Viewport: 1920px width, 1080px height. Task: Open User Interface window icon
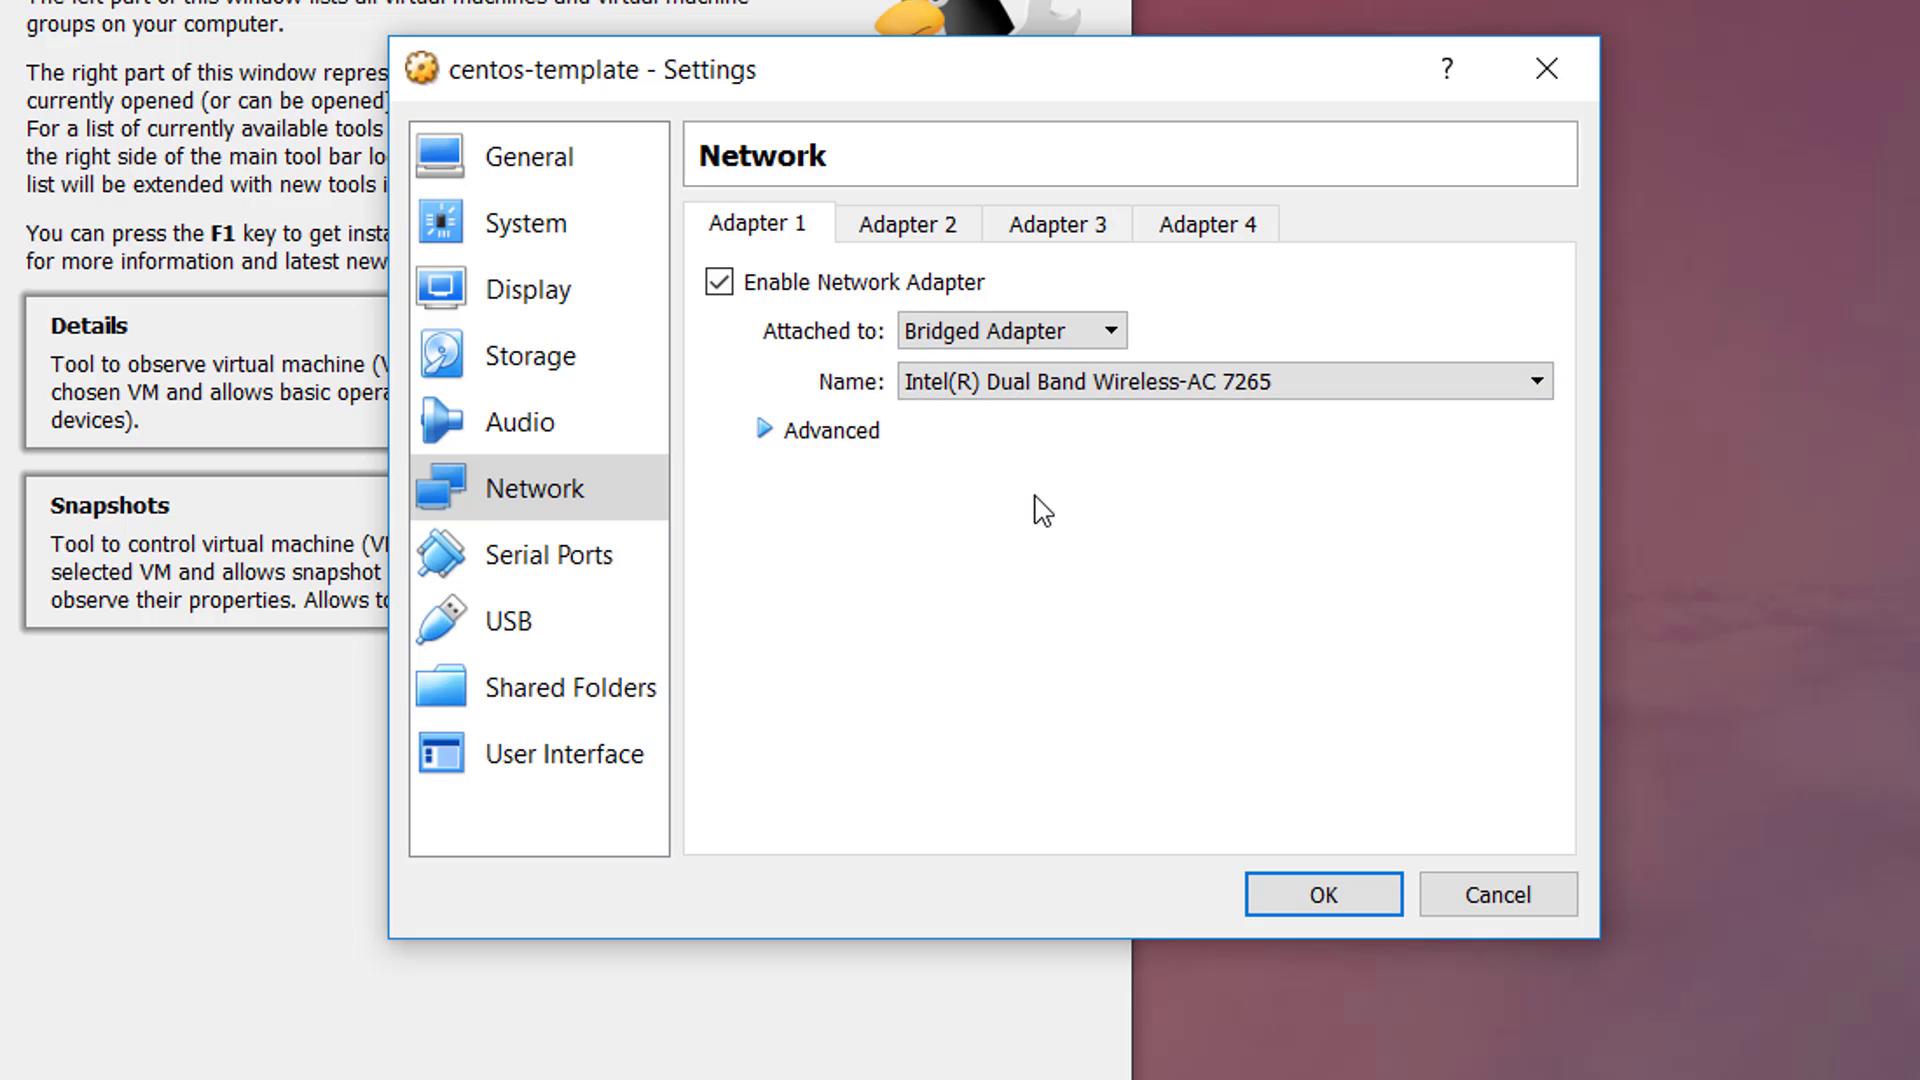coord(440,753)
